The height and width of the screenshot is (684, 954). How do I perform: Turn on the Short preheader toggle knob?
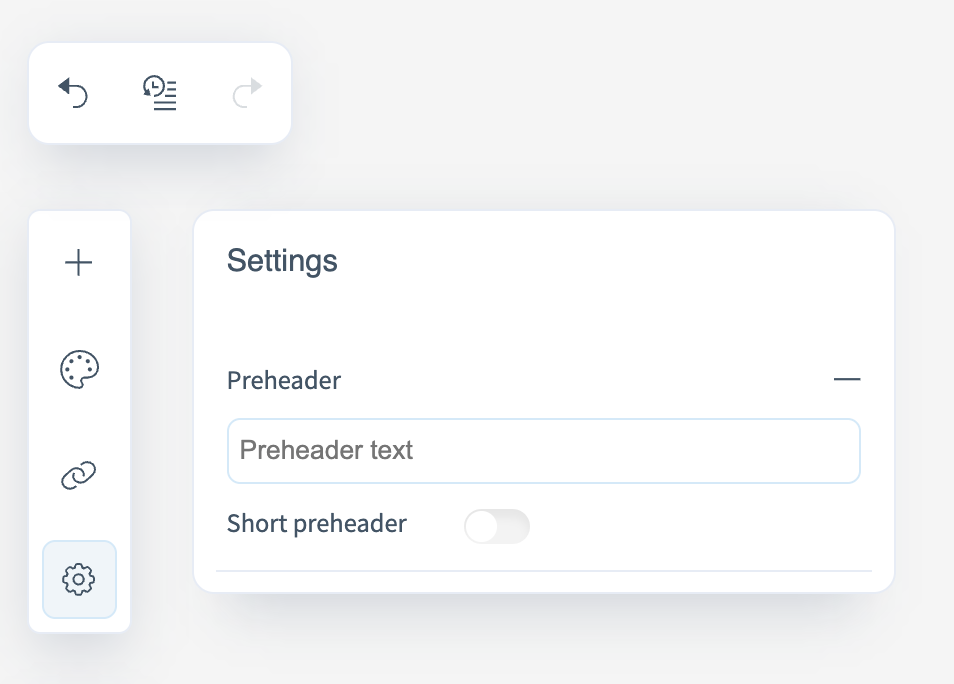click(483, 526)
